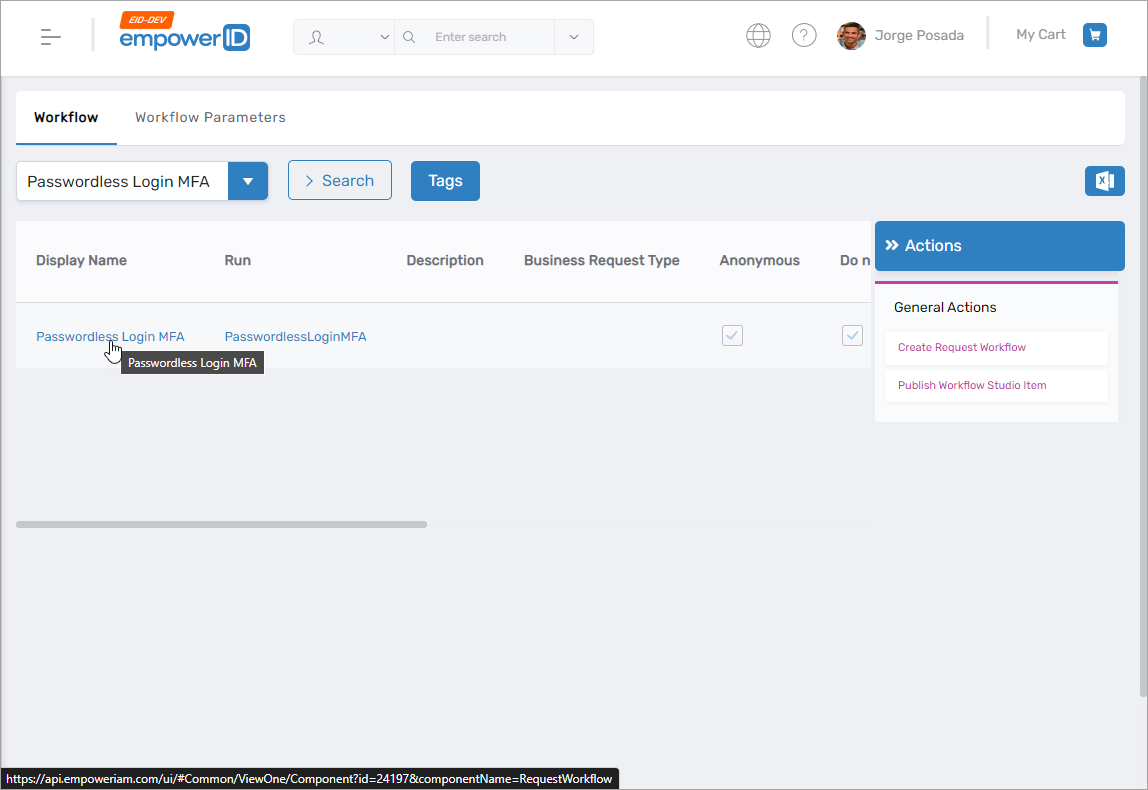Uncheck the checkbox in the Do n column

(x=852, y=335)
